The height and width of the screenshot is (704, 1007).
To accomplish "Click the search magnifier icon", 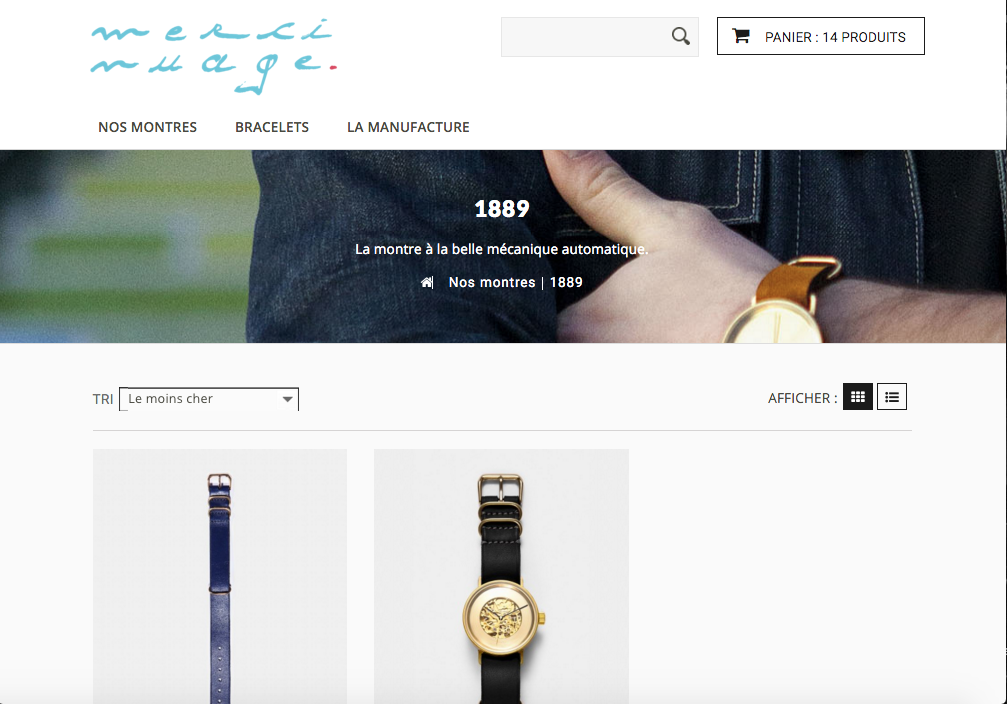I will (681, 37).
